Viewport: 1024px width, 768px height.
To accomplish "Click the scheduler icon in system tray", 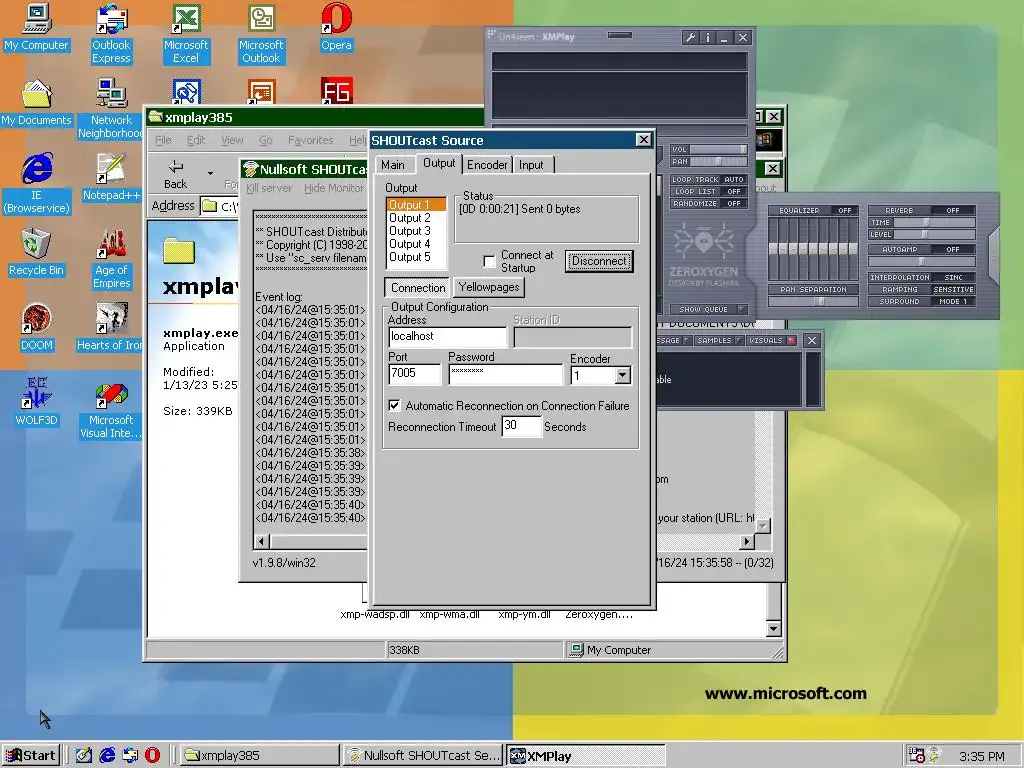I will [x=917, y=756].
